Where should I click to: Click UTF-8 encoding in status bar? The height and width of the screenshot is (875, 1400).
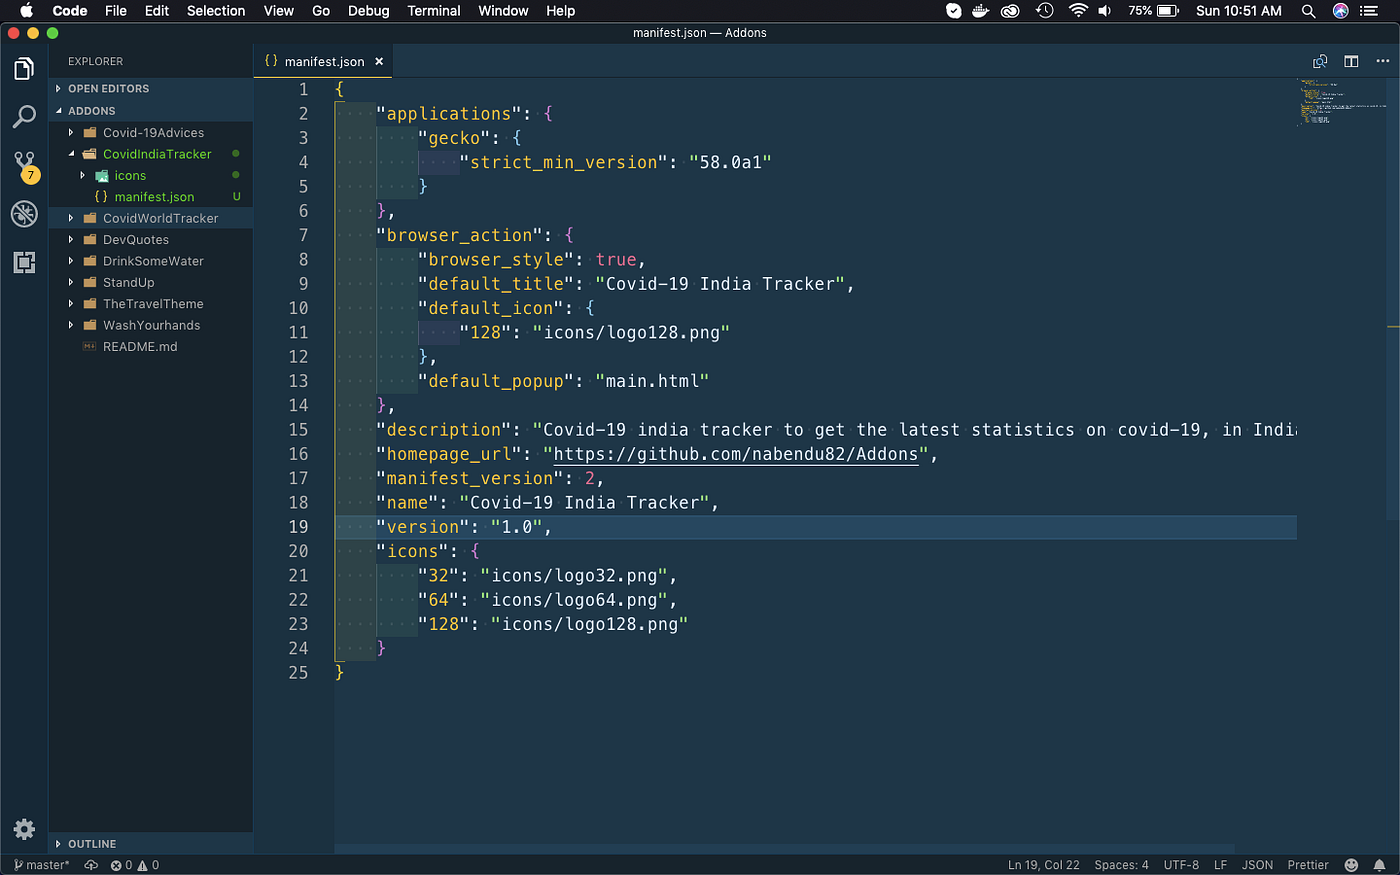tap(1181, 865)
